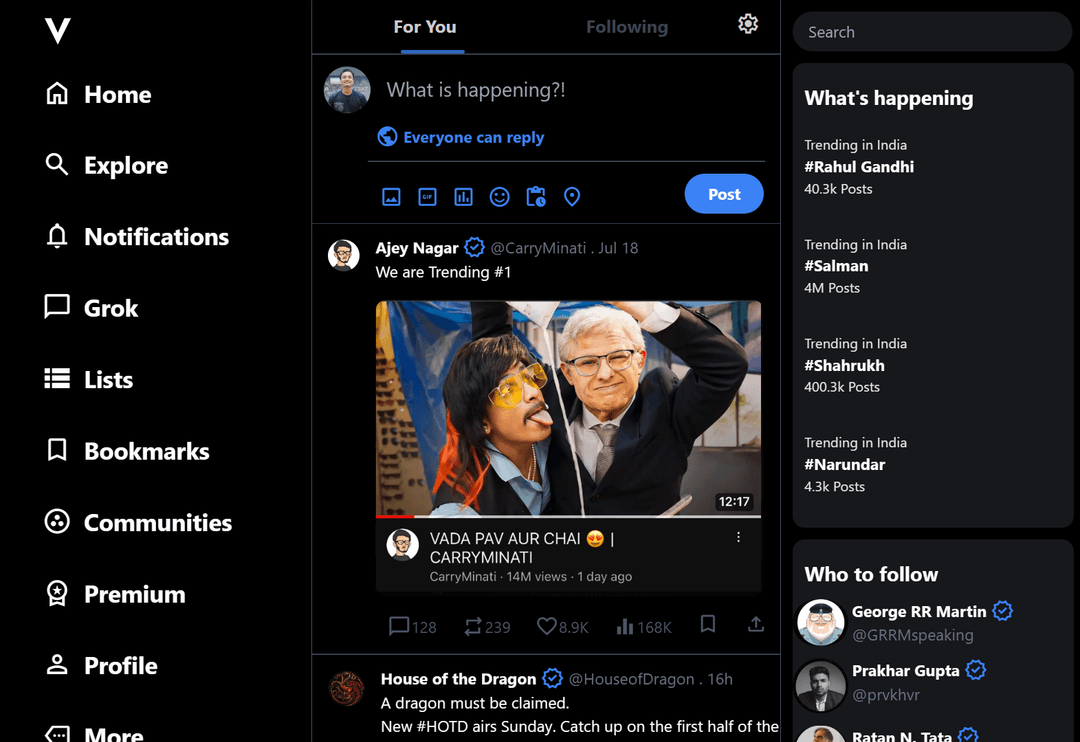Open timeline settings gear icon
The image size is (1080, 742).
748,25
